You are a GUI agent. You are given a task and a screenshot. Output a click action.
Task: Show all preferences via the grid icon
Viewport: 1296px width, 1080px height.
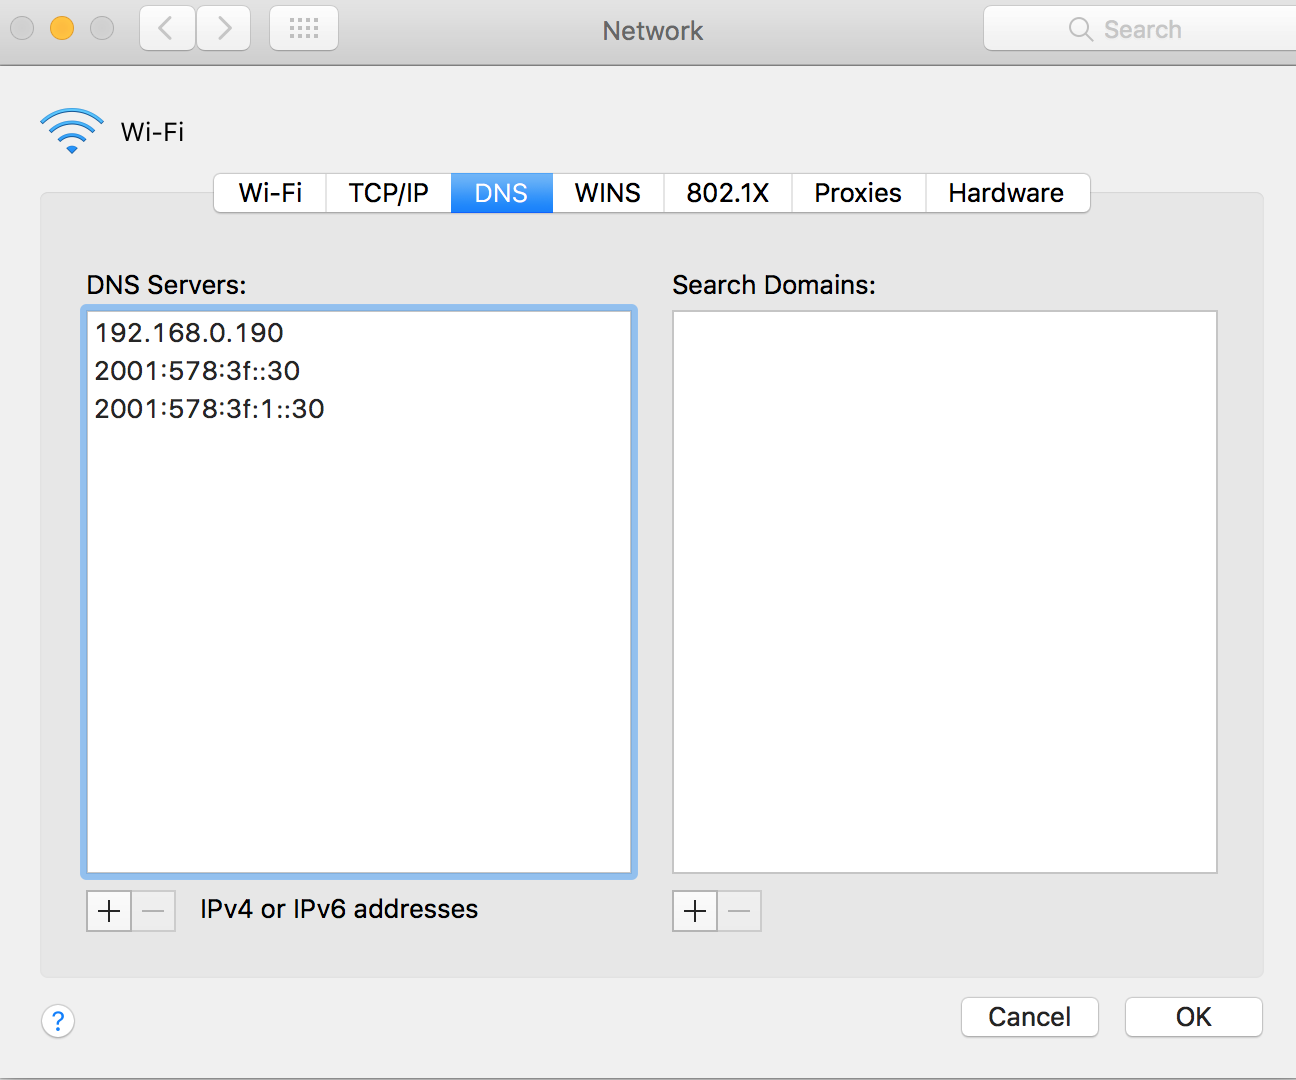[304, 28]
